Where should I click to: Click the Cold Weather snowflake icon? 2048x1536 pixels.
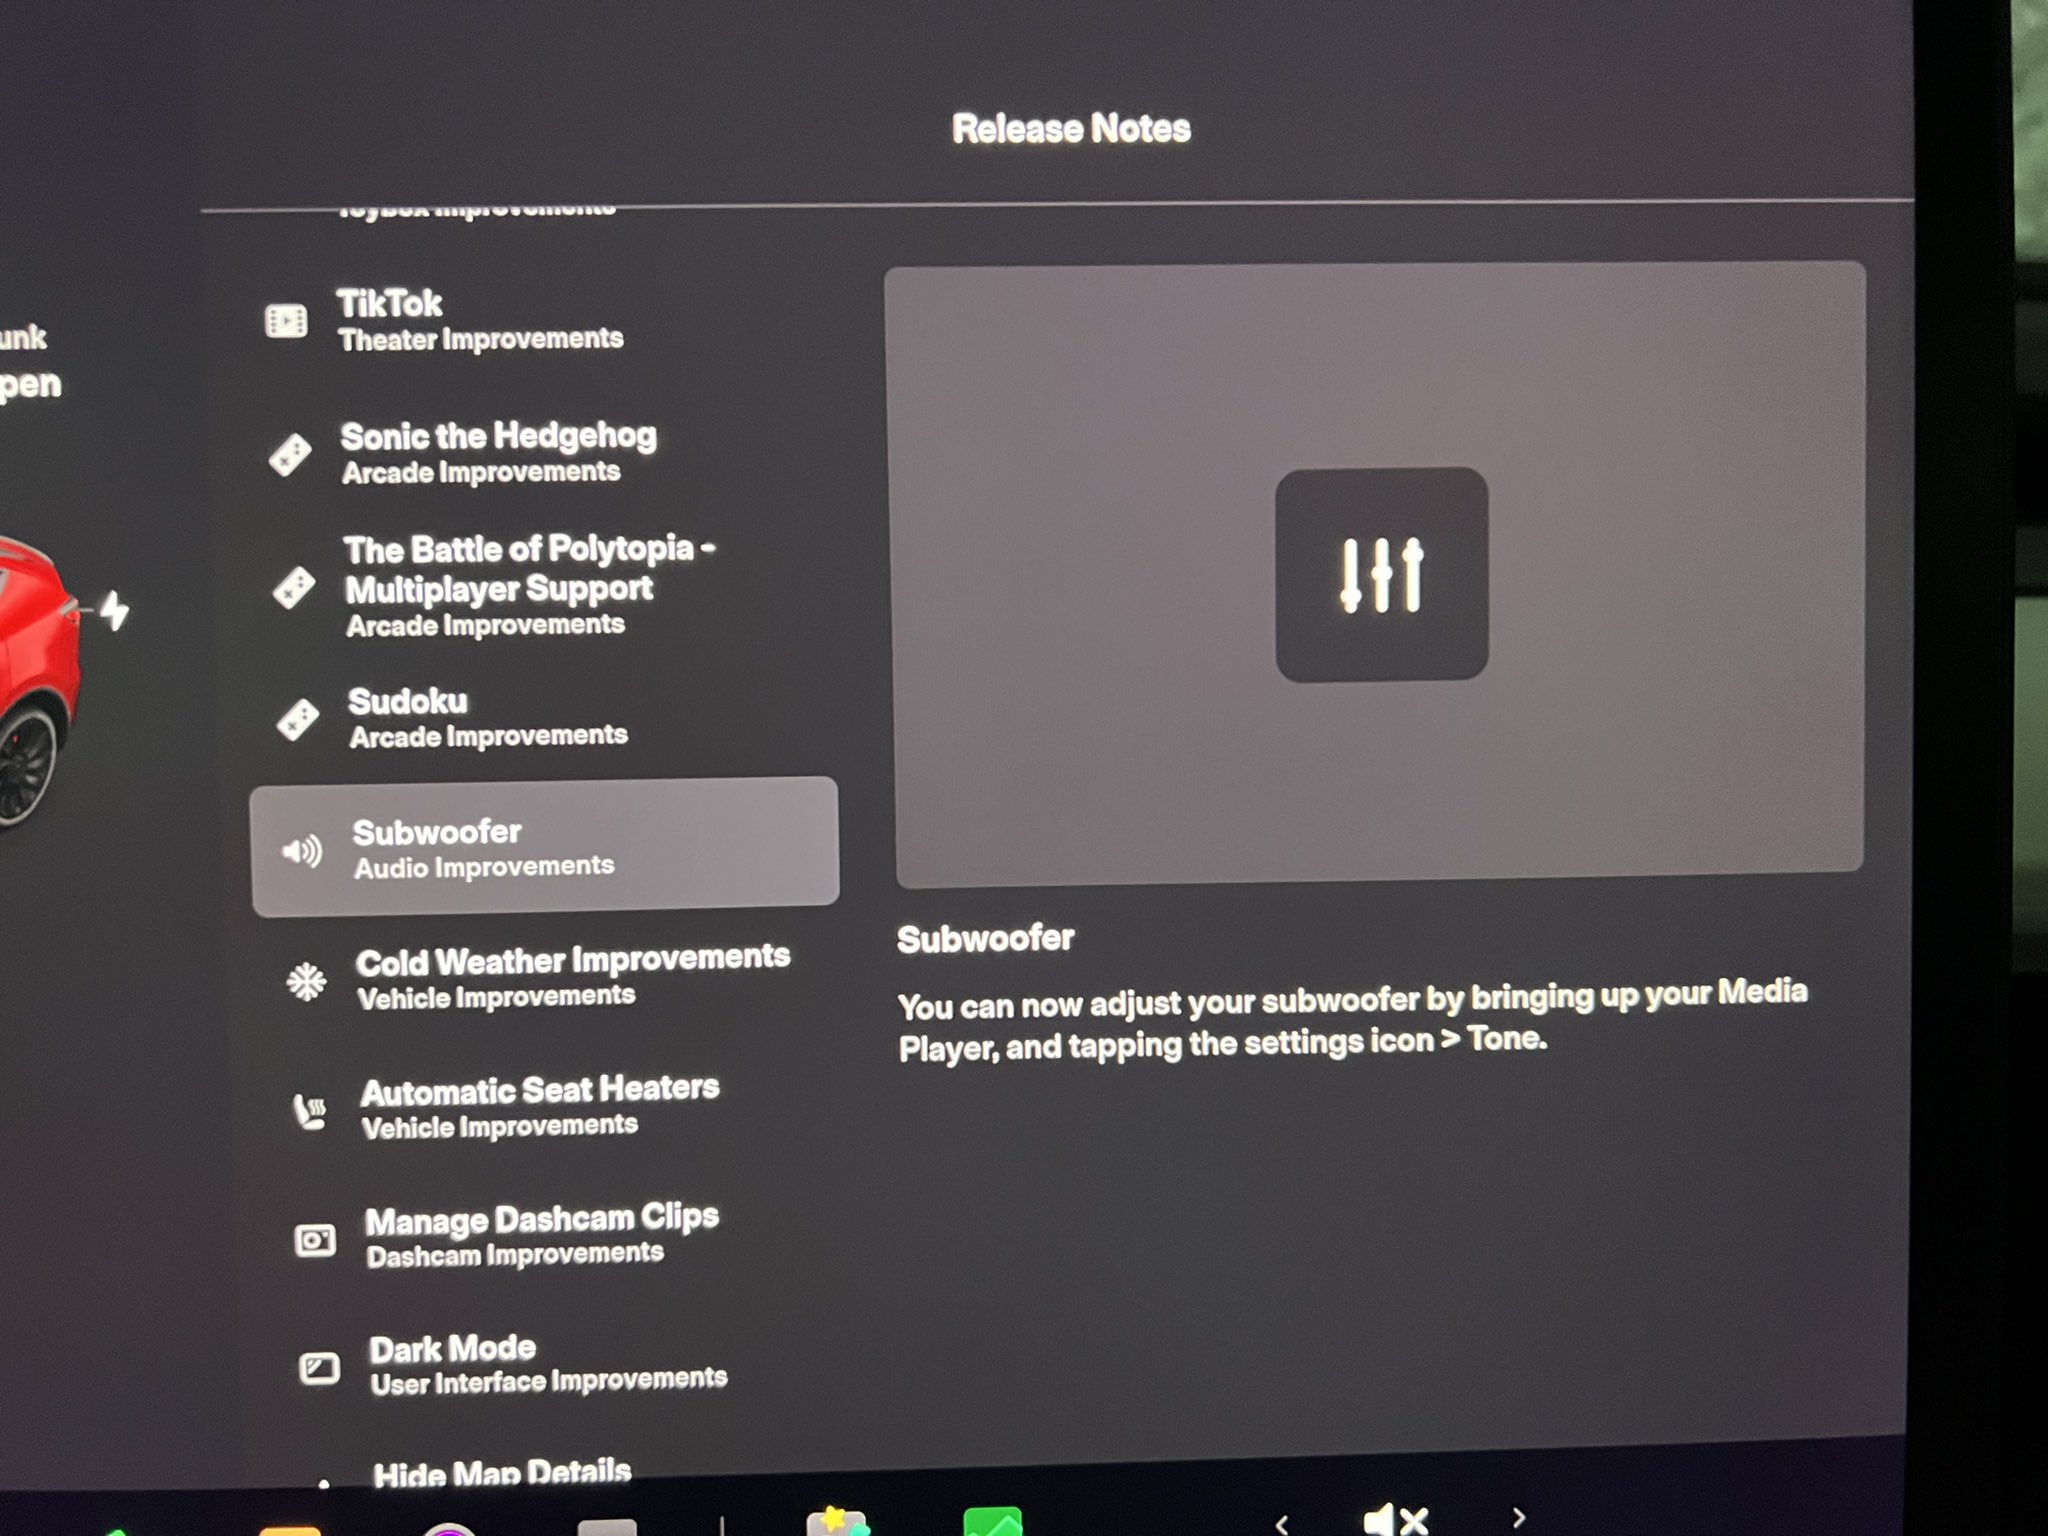[x=306, y=981]
